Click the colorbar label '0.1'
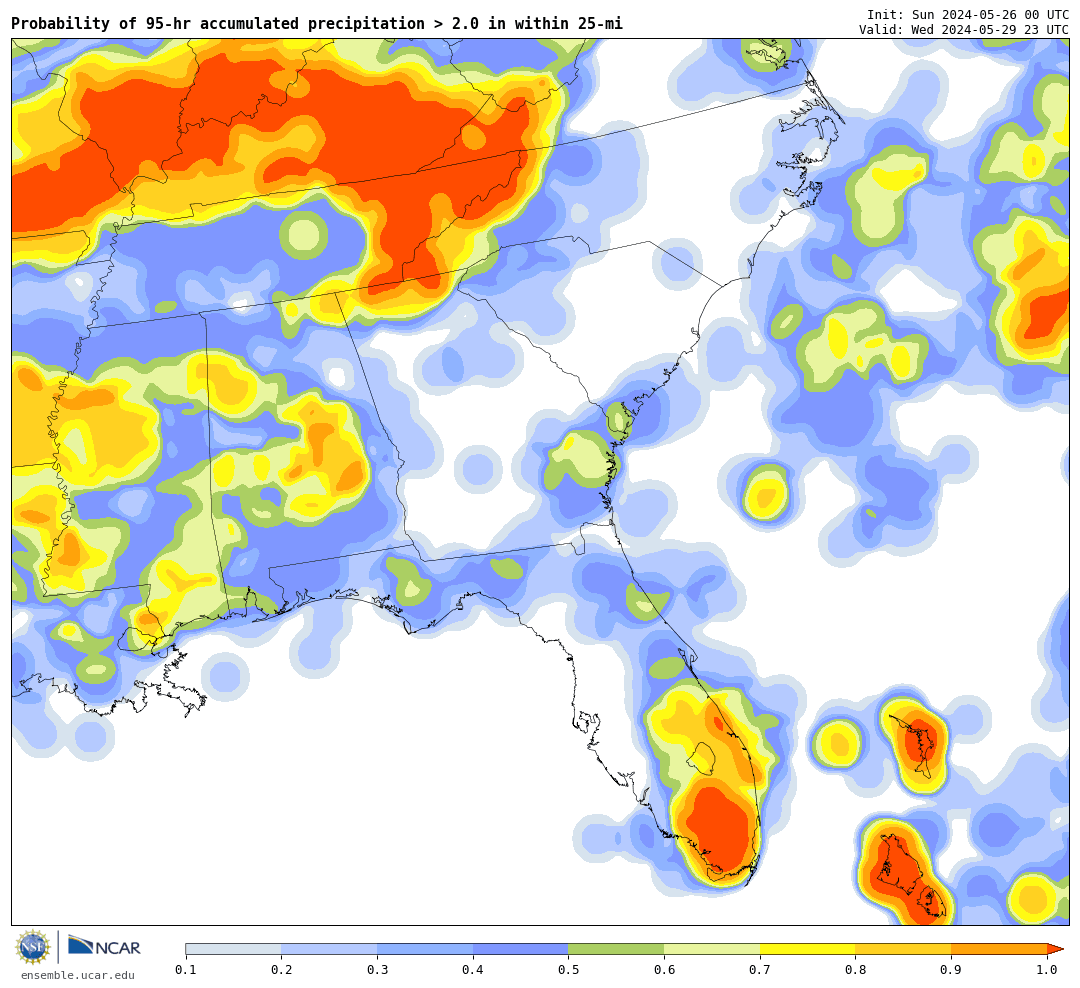The image size is (1080, 988). [x=186, y=969]
